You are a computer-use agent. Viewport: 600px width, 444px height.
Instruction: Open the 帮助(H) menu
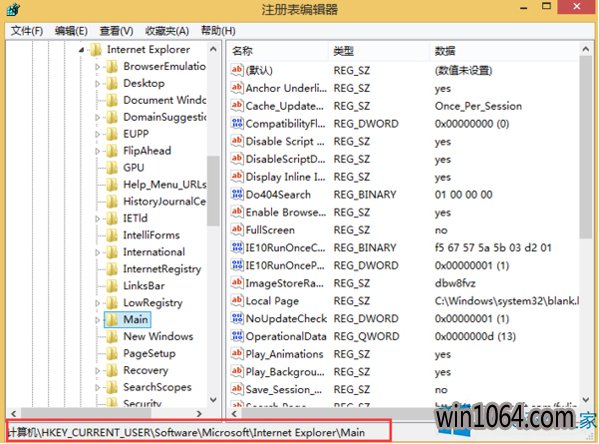point(218,31)
